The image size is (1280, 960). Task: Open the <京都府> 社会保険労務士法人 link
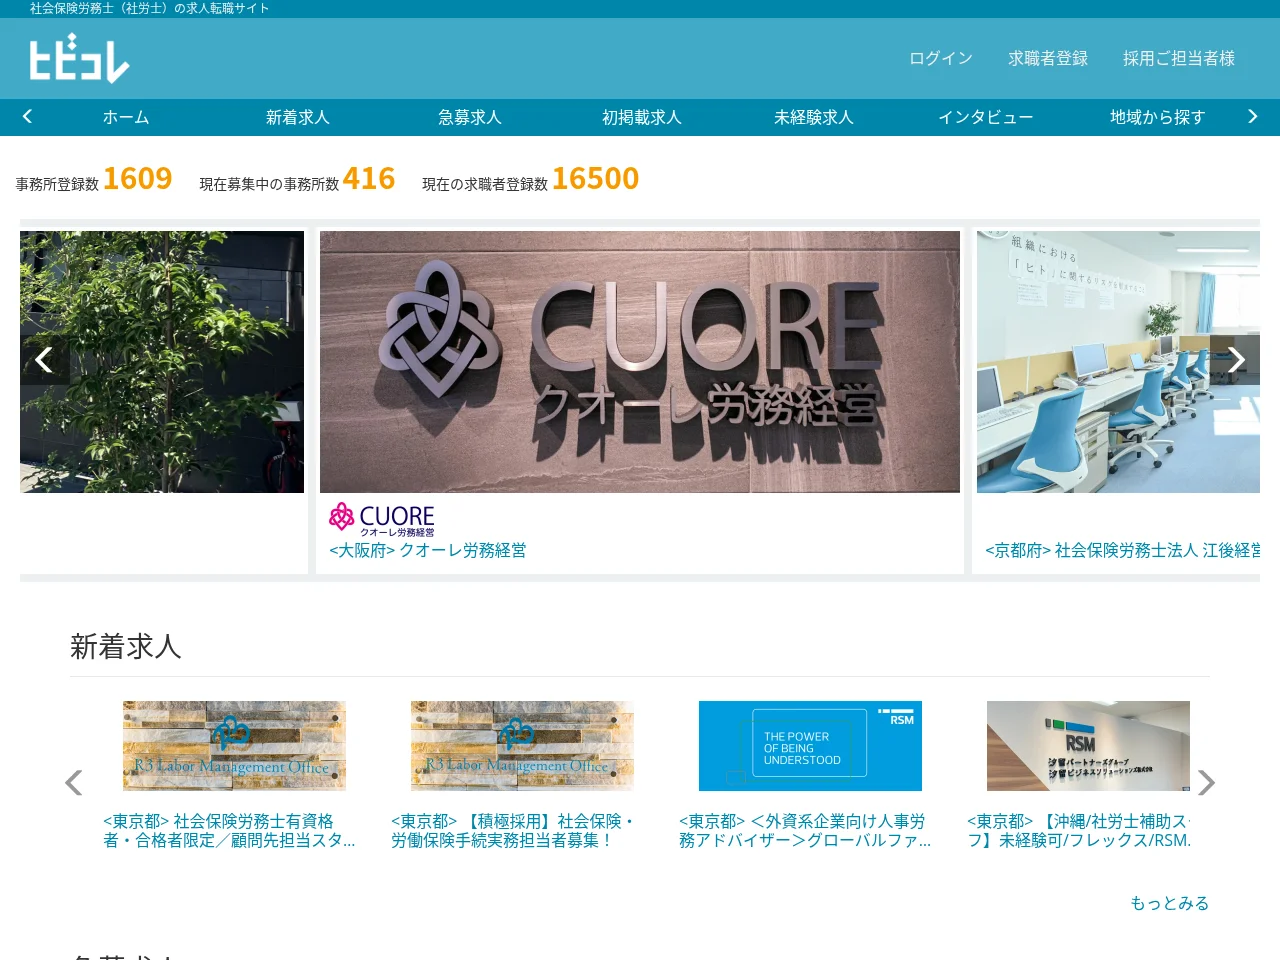(1122, 551)
